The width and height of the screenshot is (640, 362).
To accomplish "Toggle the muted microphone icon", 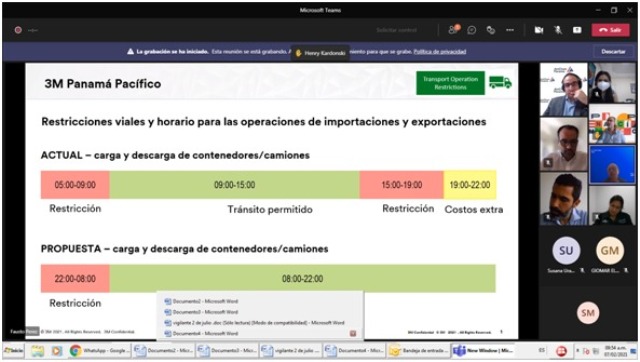I will pyautogui.click(x=558, y=30).
